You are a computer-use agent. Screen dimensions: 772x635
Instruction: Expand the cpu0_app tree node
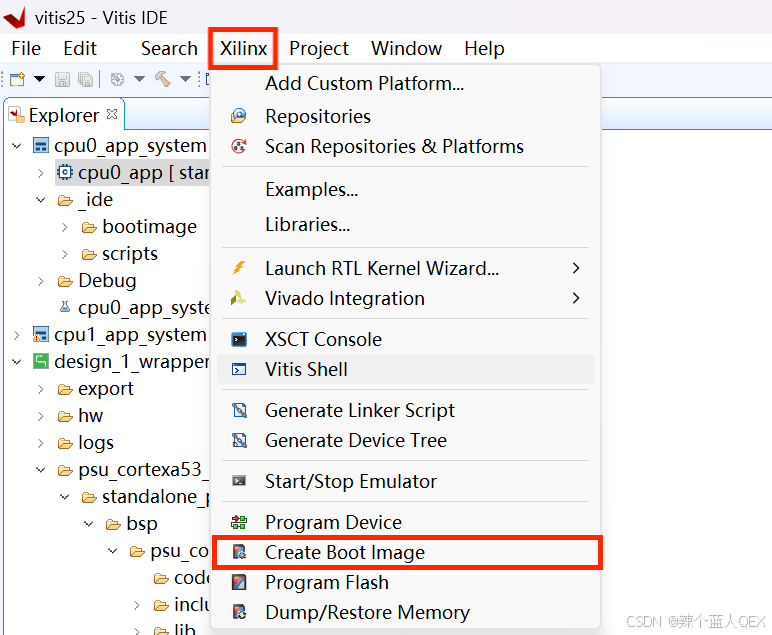point(41,173)
